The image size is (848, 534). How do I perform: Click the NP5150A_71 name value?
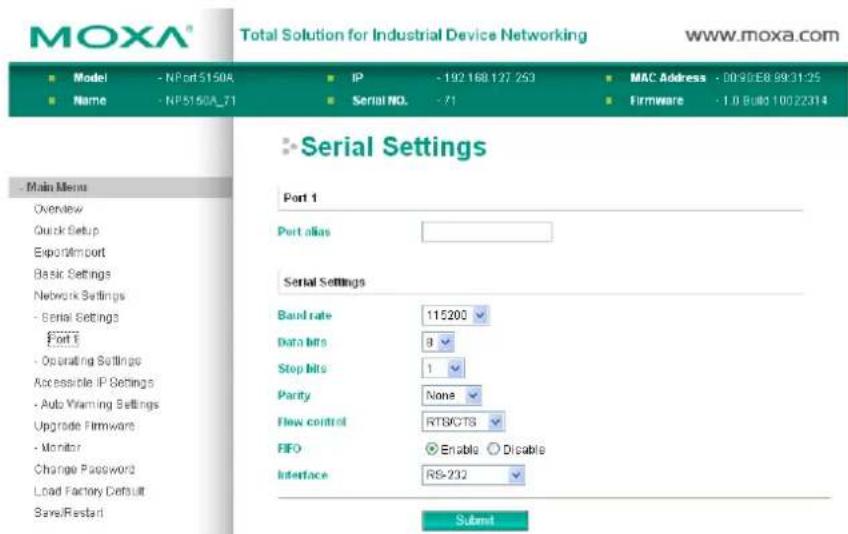pyautogui.click(x=200, y=101)
